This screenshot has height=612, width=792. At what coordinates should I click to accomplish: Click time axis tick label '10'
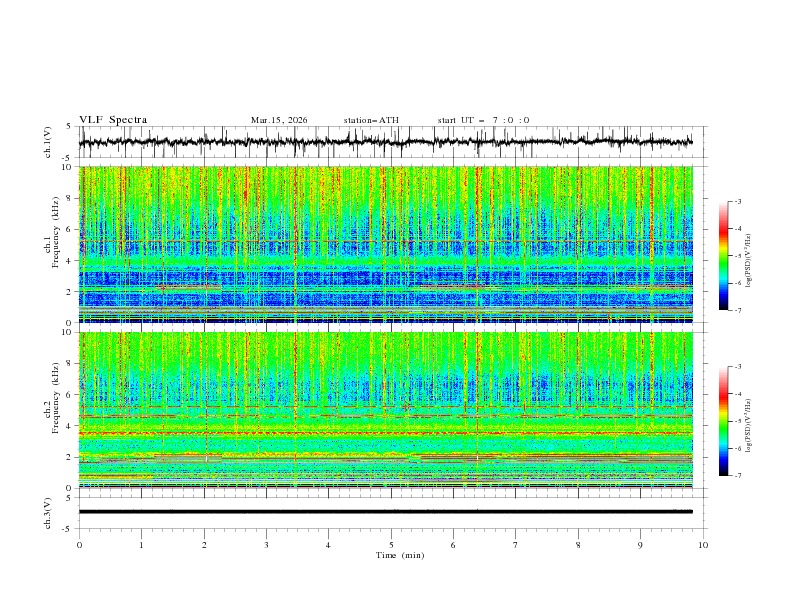[703, 545]
